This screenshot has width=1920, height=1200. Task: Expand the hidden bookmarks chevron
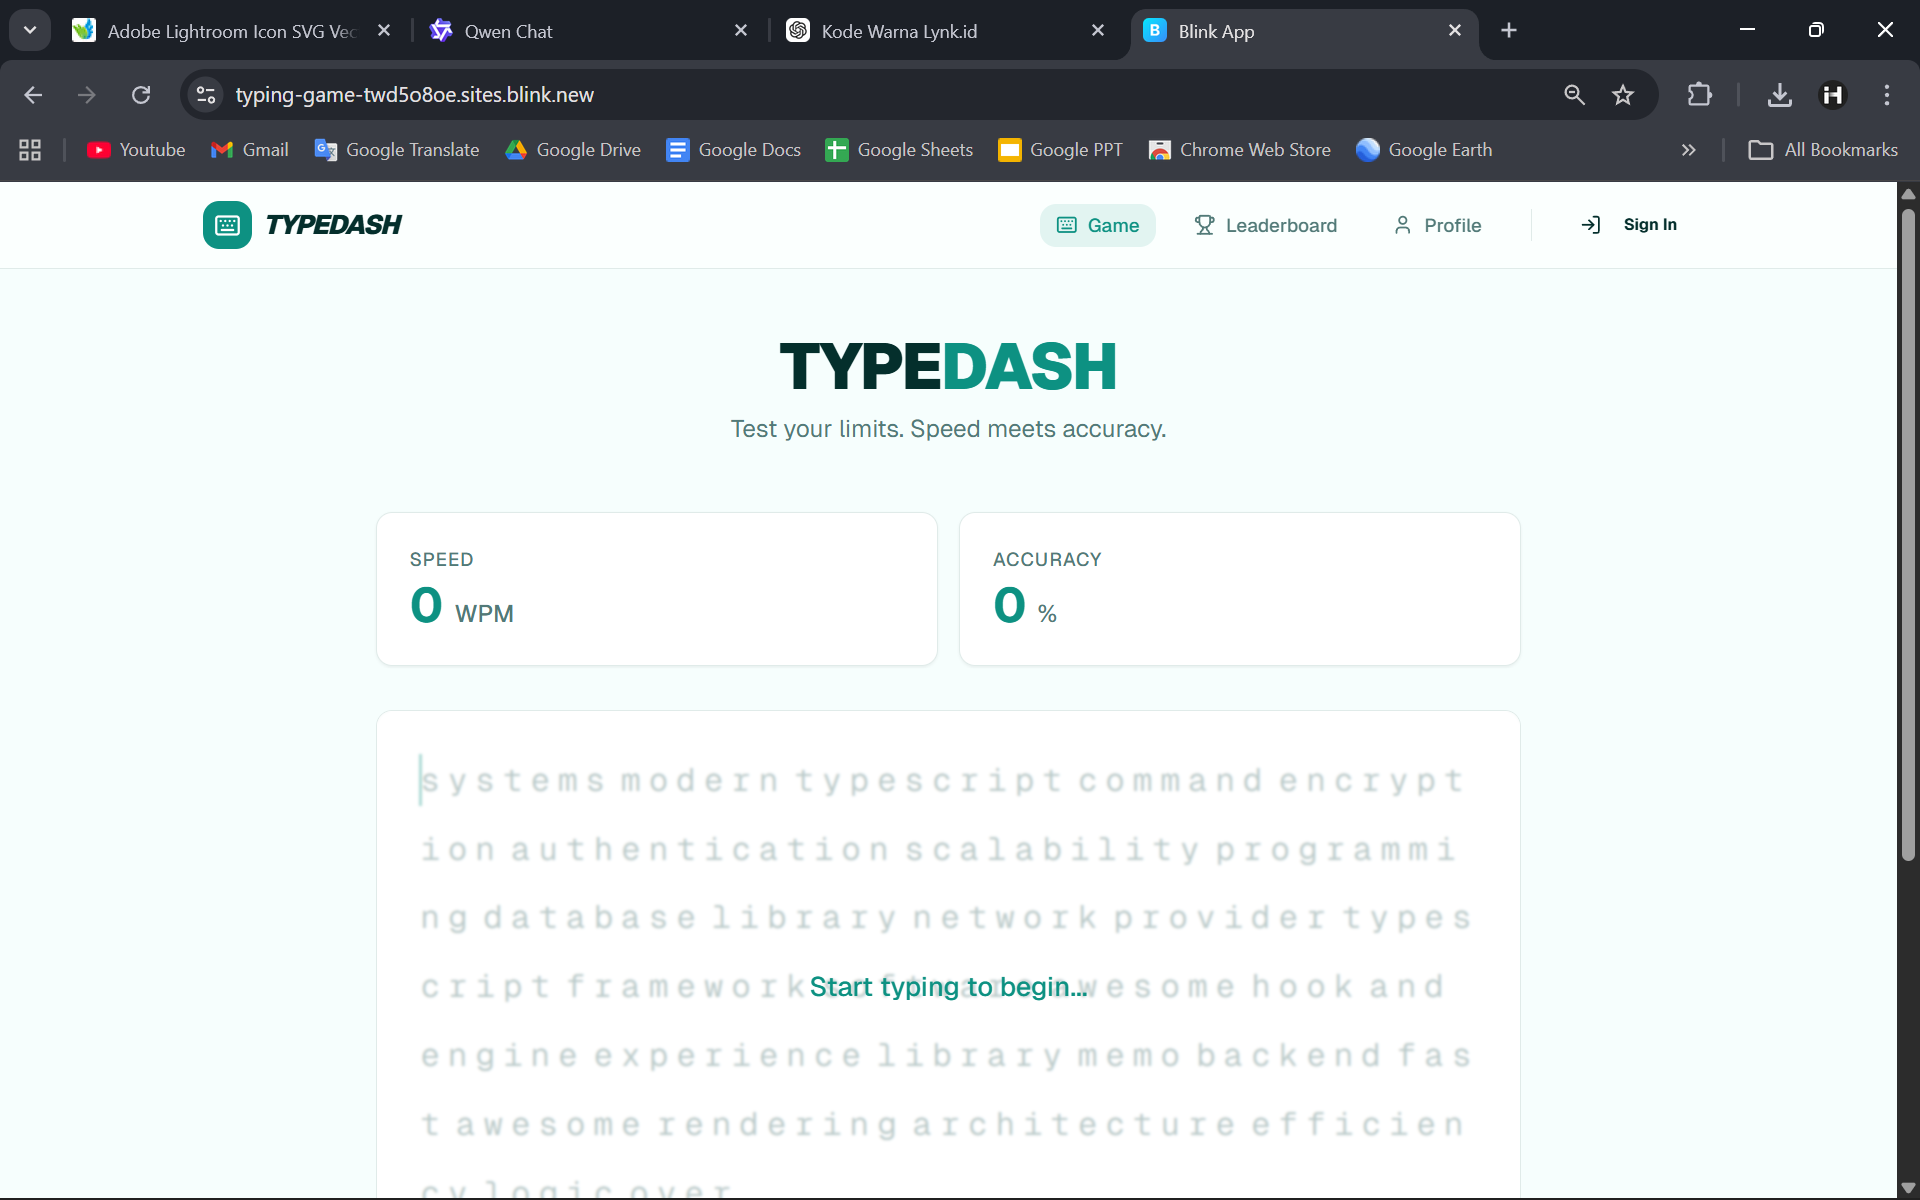click(1688, 150)
